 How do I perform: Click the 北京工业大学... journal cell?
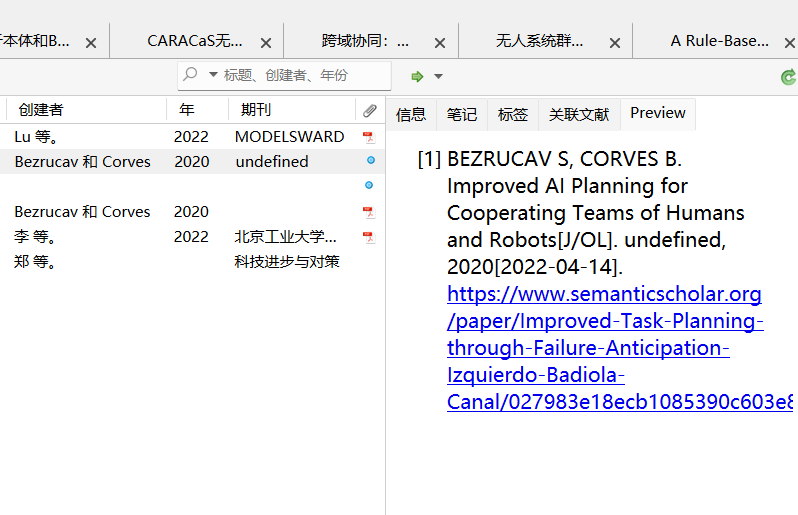285,237
